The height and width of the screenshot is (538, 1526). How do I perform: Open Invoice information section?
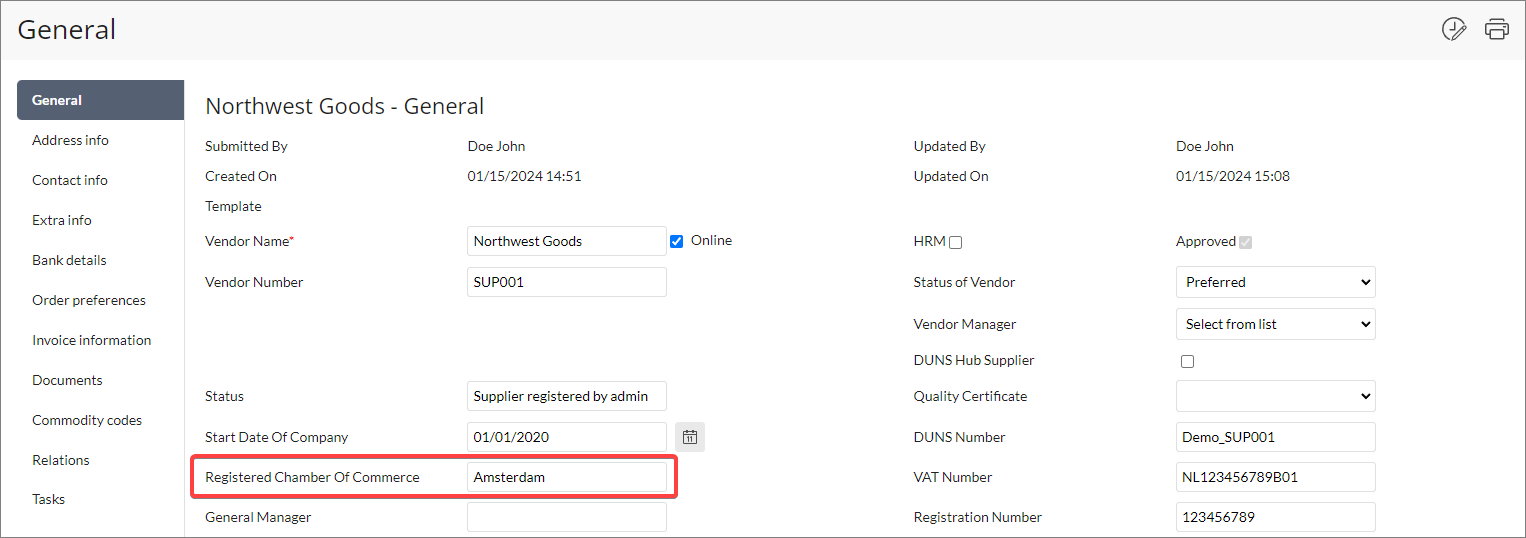click(x=92, y=340)
